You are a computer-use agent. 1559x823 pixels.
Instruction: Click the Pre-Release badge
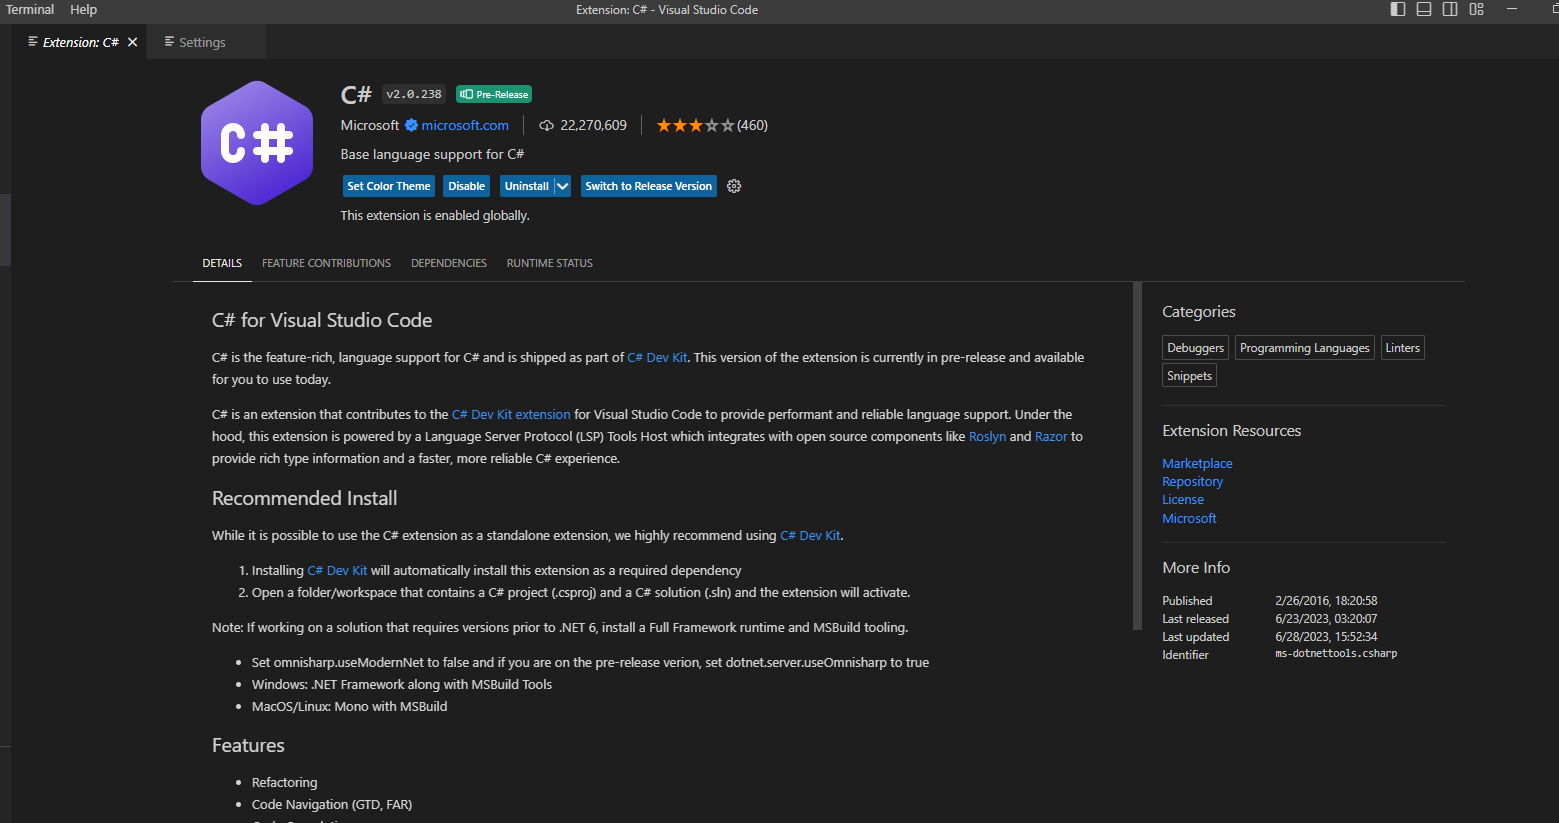494,94
